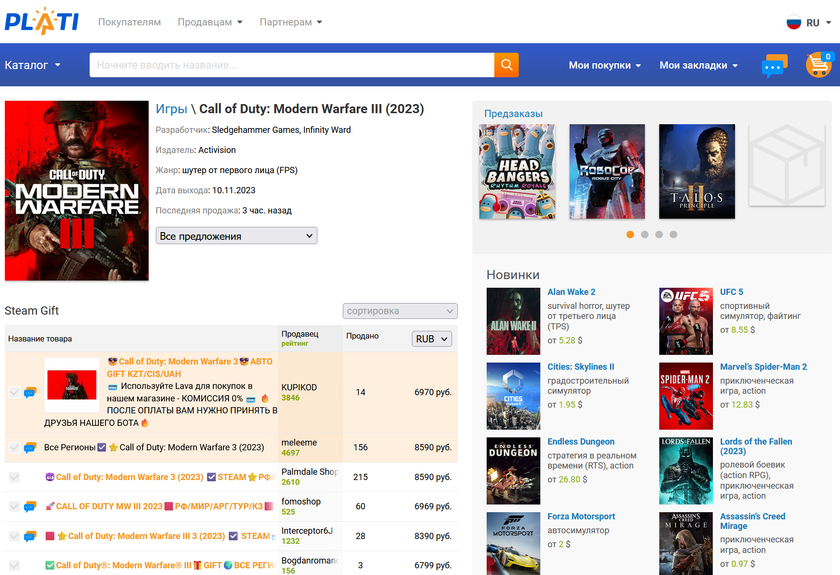
Task: Open Forza Motorsport title link
Action: (581, 517)
